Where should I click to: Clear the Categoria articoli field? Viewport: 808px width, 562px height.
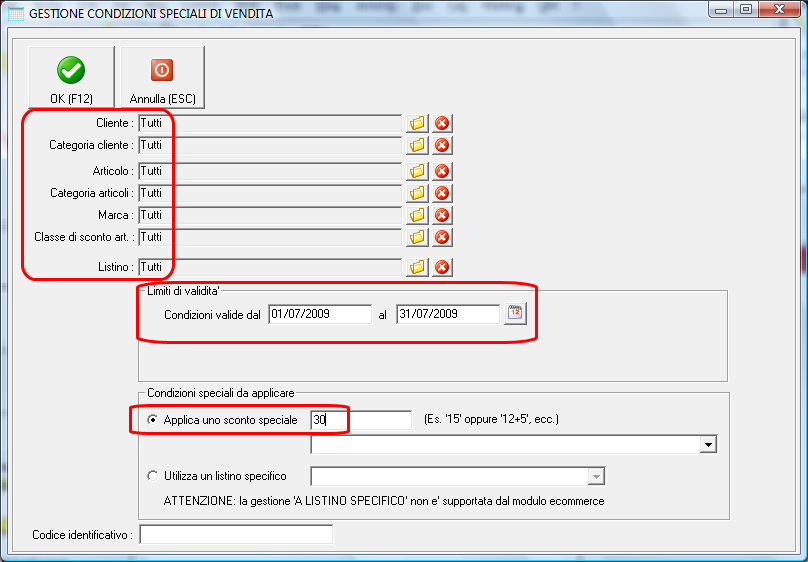coord(442,193)
